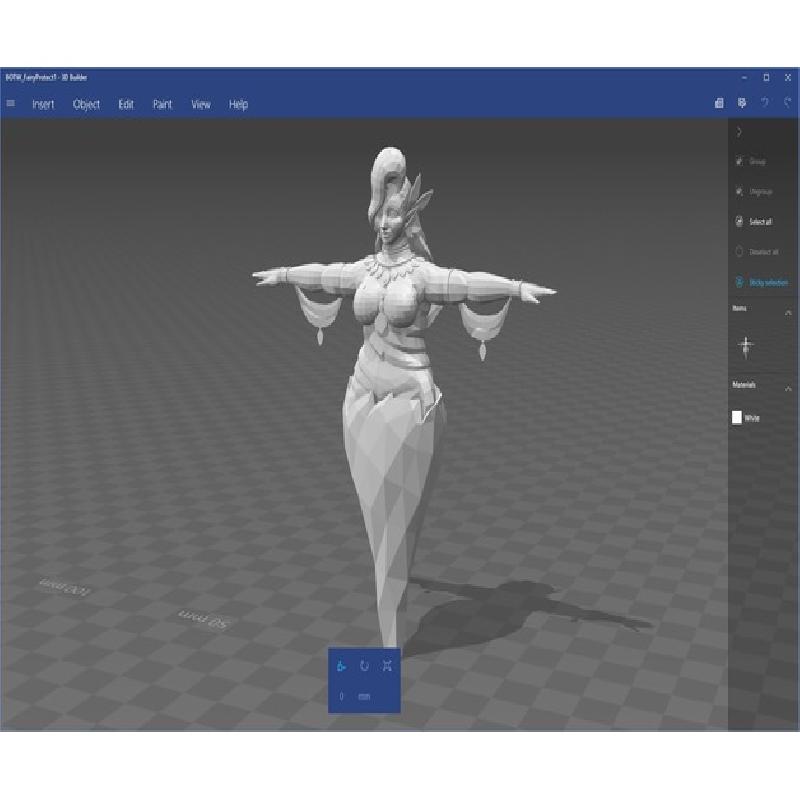Toggle Sticky selection
The image size is (800, 800).
[761, 282]
